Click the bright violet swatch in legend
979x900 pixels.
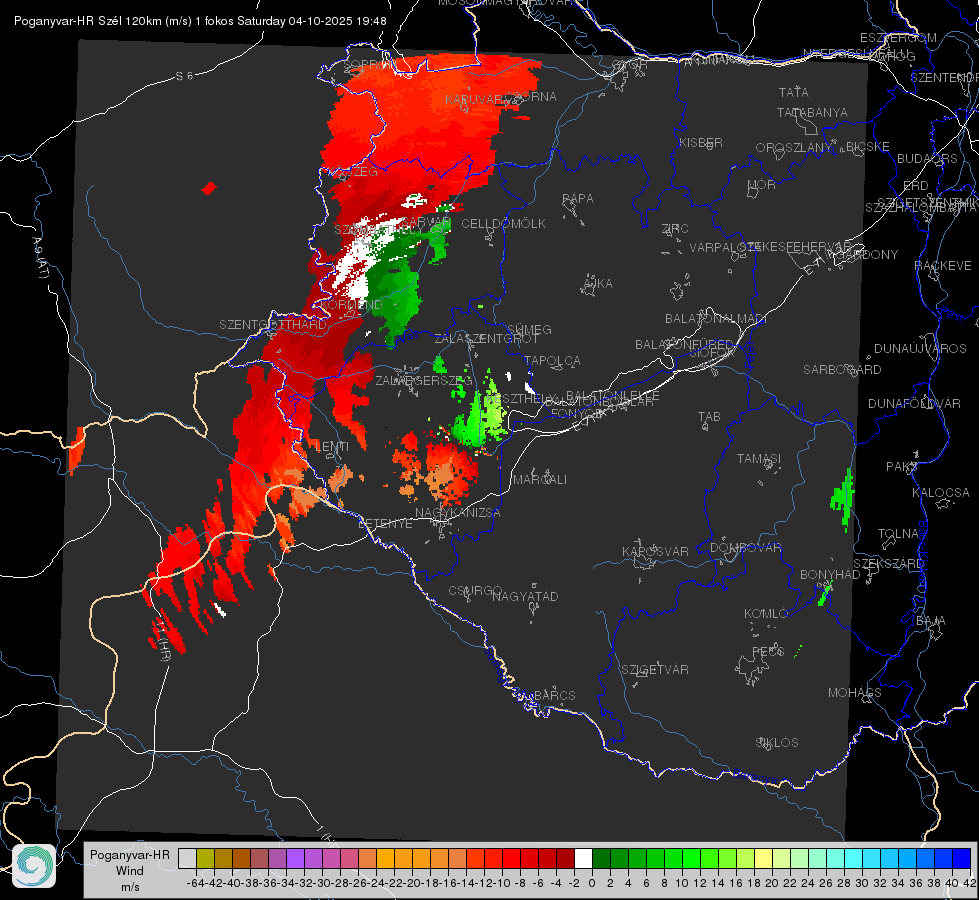295,858
